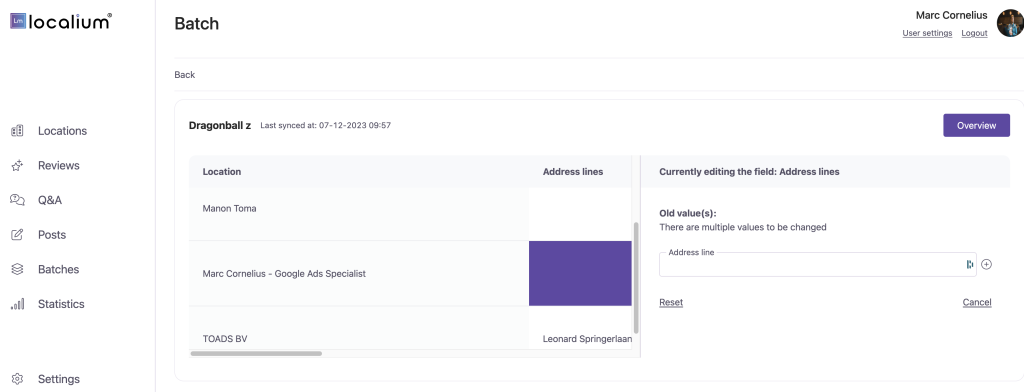Click the Posts pencil icon
This screenshot has width=1024, height=392.
click(18, 235)
